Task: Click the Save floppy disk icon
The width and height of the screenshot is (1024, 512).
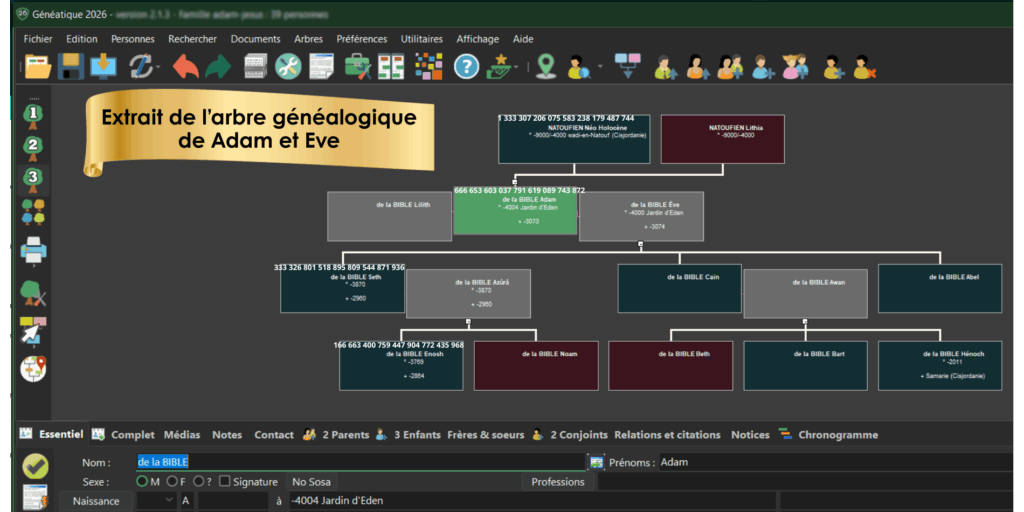Action: pos(71,67)
